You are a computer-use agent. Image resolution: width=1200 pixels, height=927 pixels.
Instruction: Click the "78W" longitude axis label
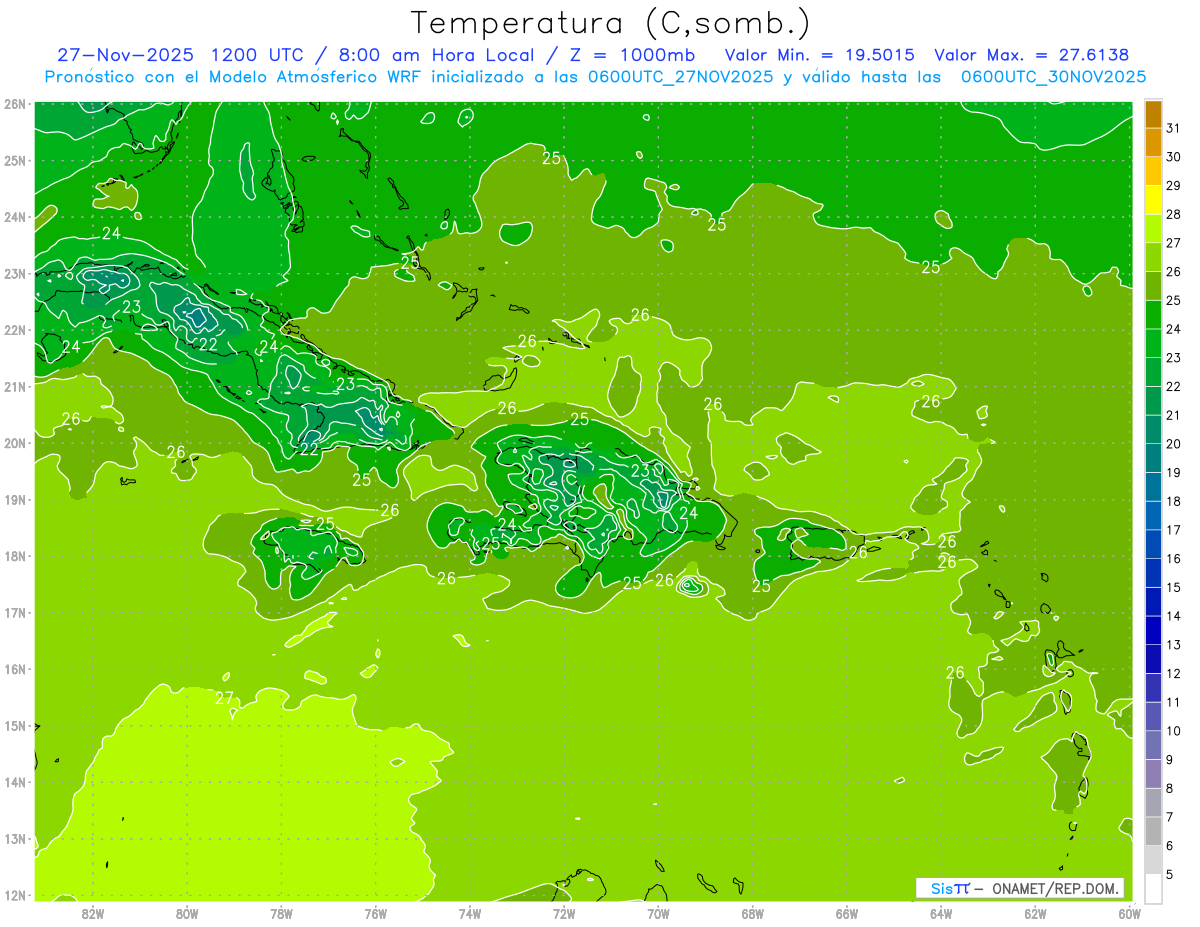click(x=281, y=913)
